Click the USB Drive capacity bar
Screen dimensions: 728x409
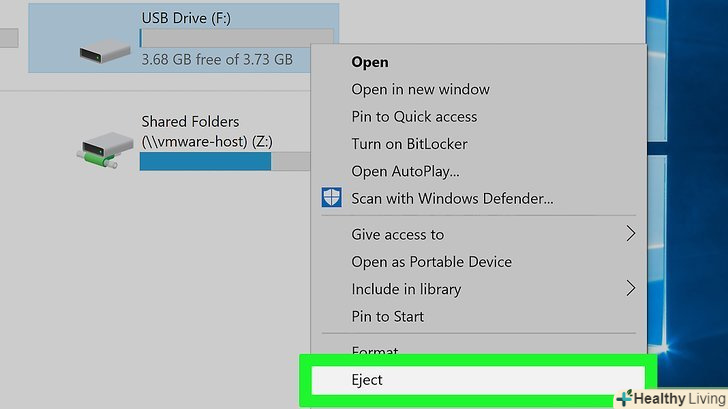coord(224,38)
